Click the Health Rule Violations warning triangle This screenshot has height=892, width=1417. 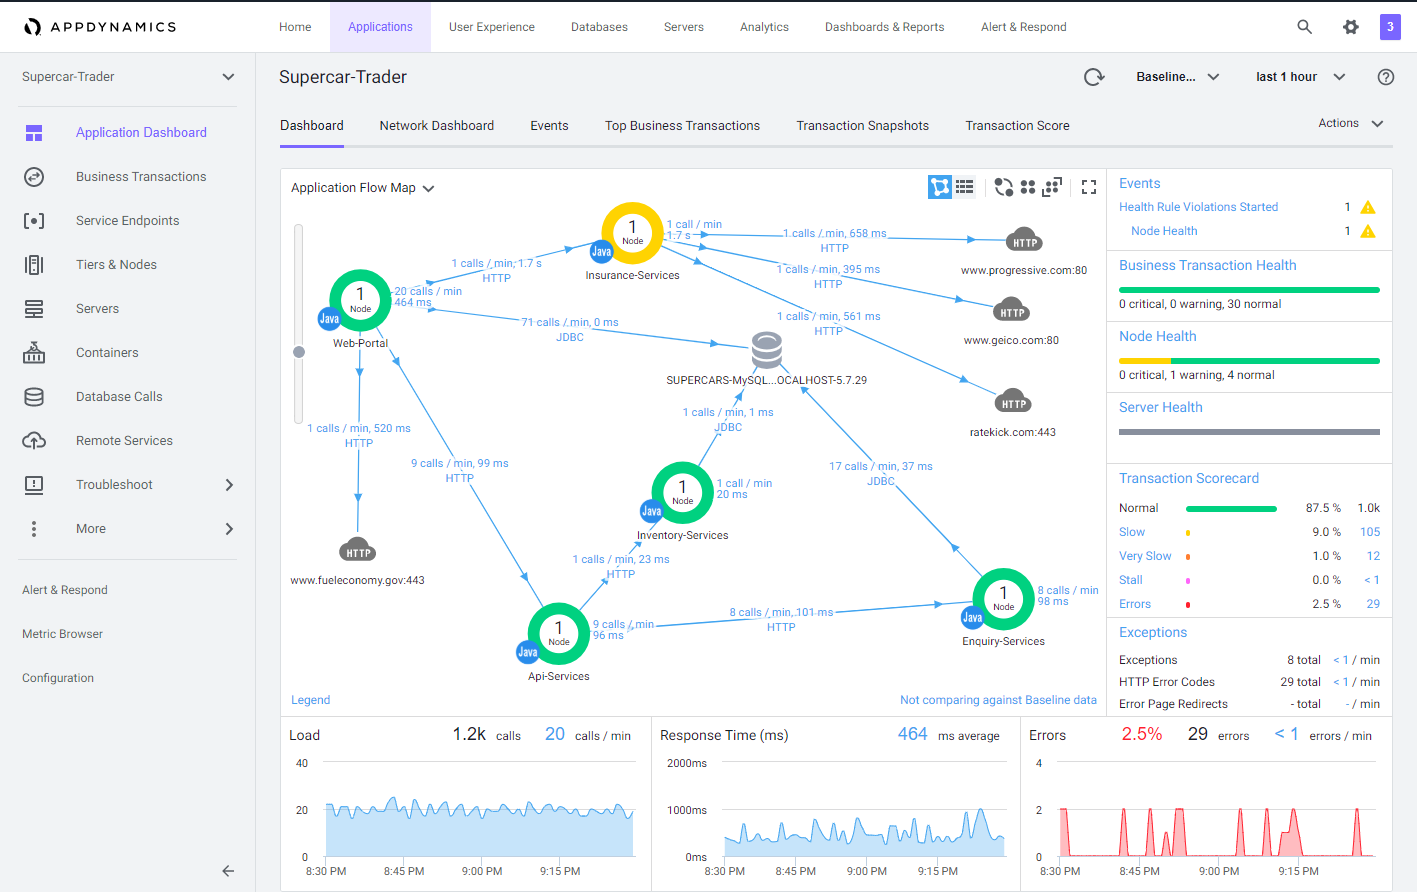pos(1368,207)
